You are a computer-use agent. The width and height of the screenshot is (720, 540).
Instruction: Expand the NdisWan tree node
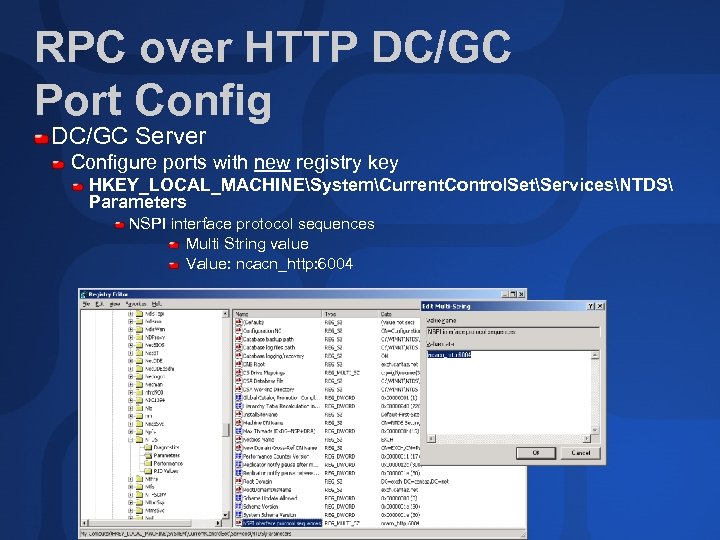130,329
